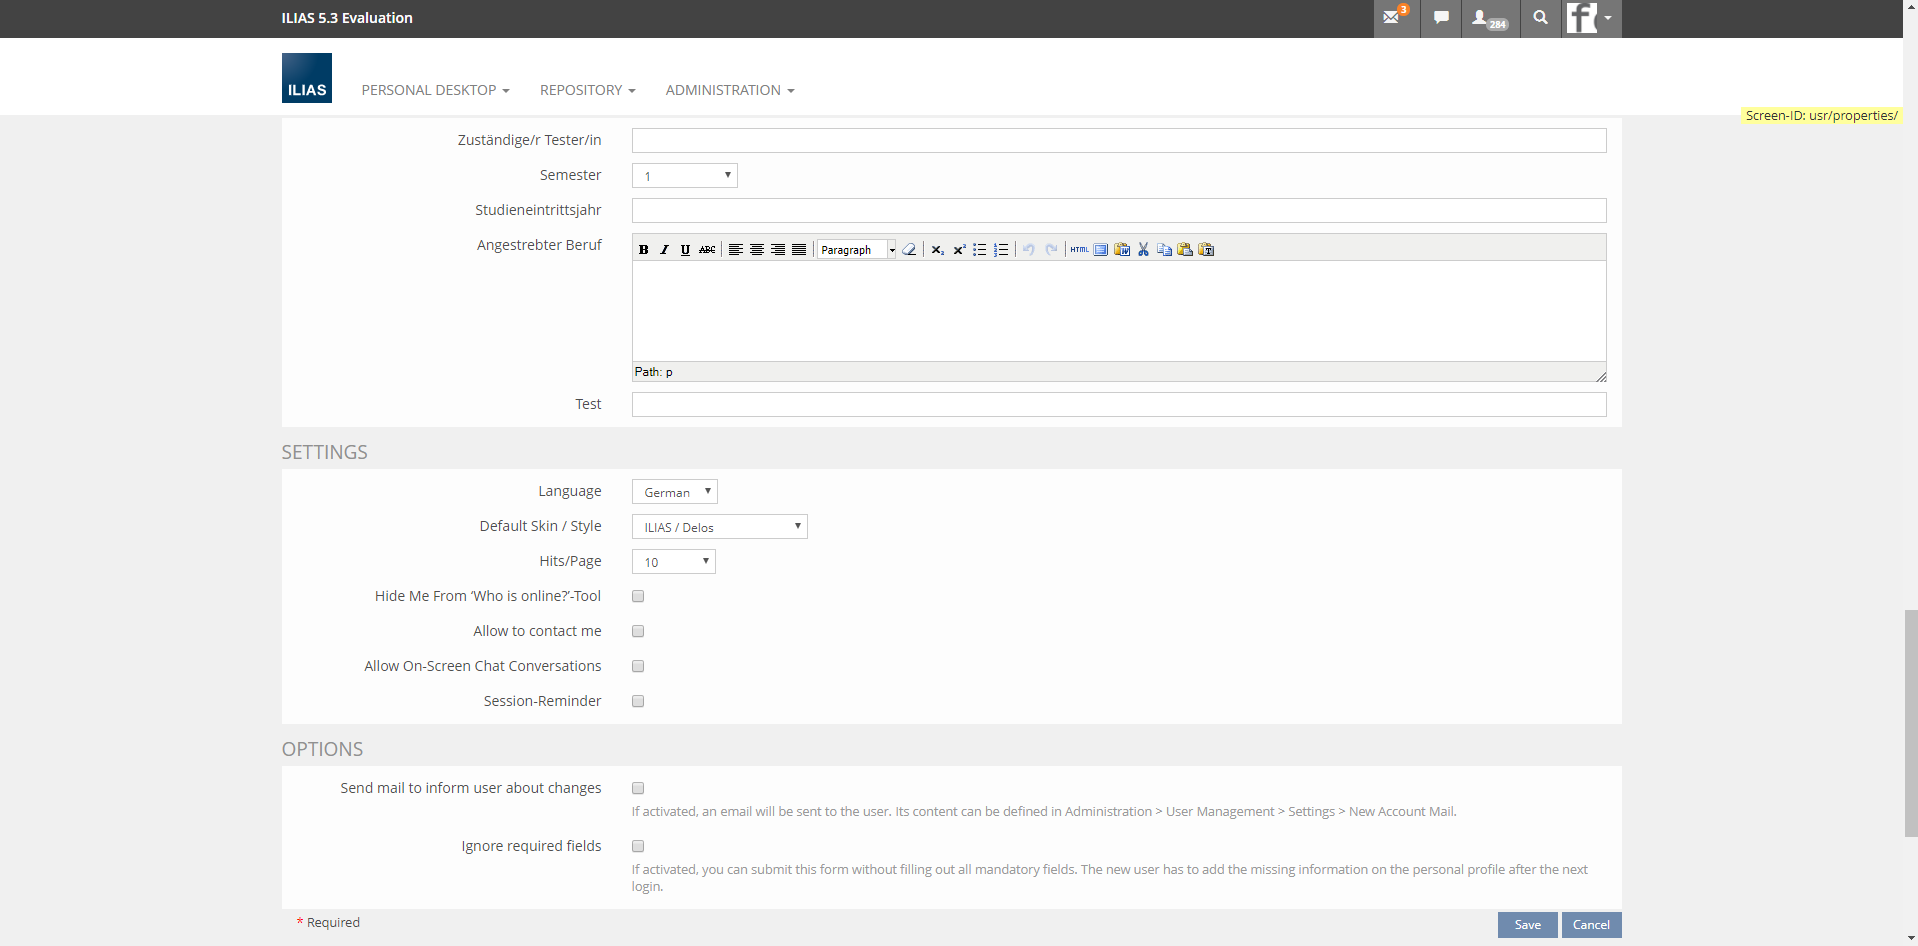The image size is (1918, 946).
Task: Enable Hide Me From 'Who is online?' checkbox
Action: pos(638,597)
